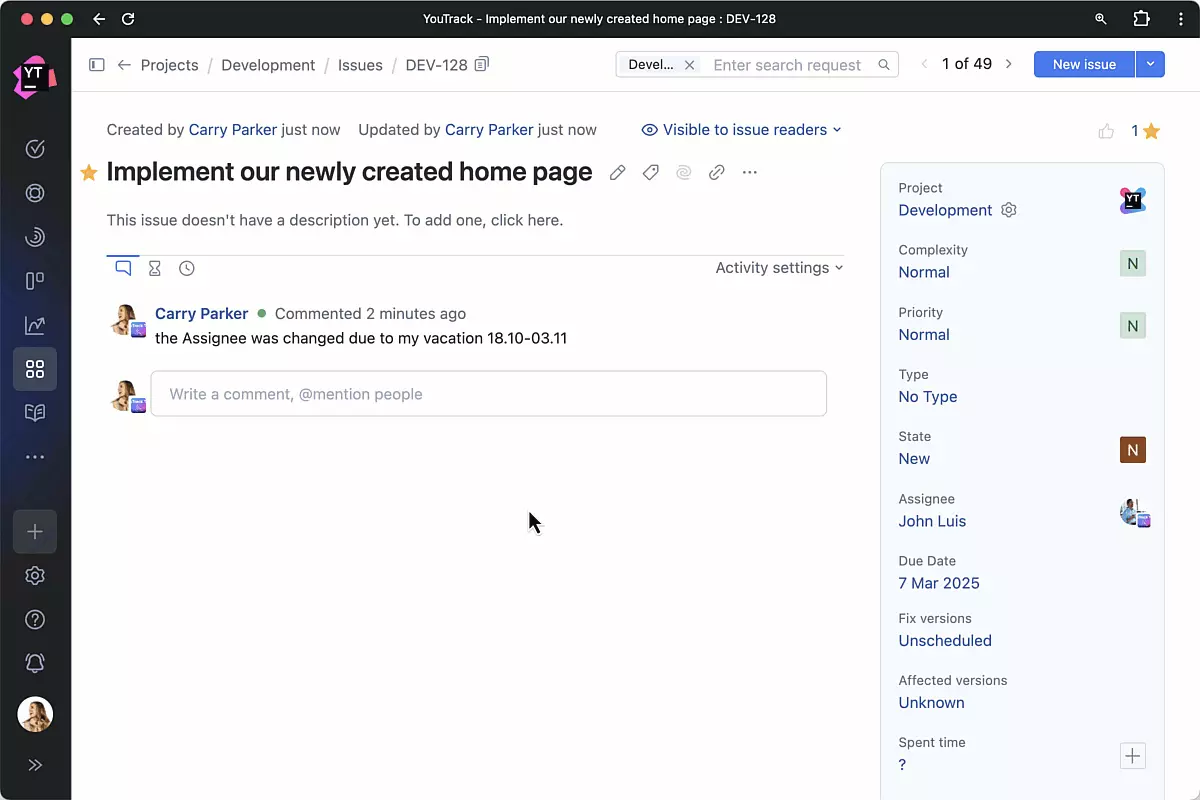The height and width of the screenshot is (800, 1200).
Task: Toggle the main sidebar panel icon
Action: 97,65
